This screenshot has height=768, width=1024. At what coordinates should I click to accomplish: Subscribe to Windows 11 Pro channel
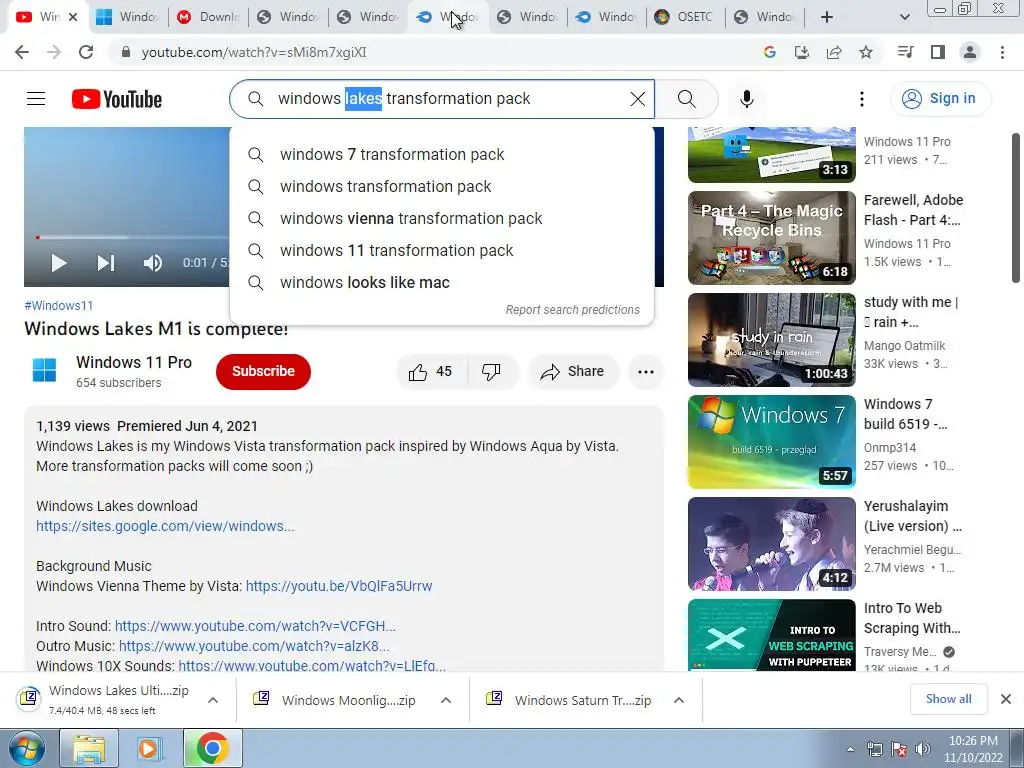[263, 372]
